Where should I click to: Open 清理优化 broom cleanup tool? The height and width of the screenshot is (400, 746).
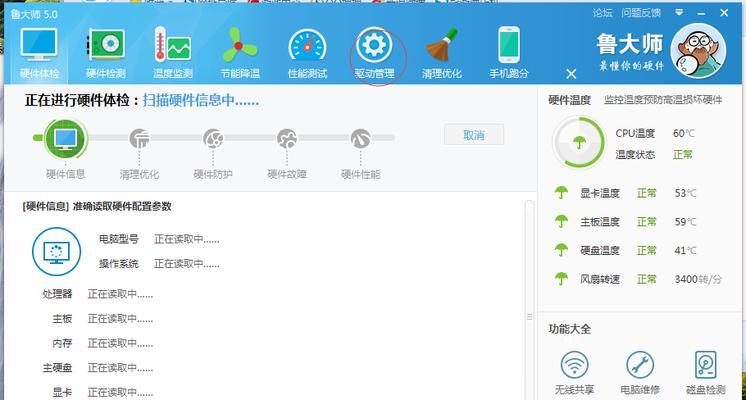[x=442, y=52]
